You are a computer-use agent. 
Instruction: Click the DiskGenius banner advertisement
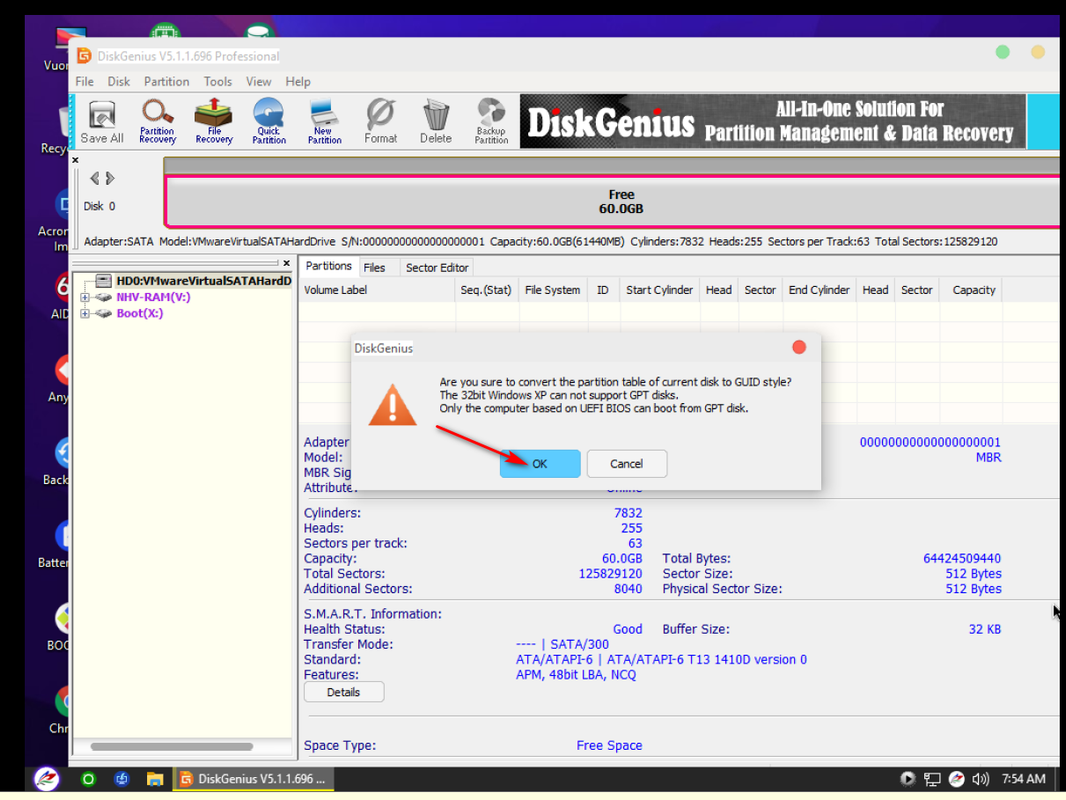772,122
